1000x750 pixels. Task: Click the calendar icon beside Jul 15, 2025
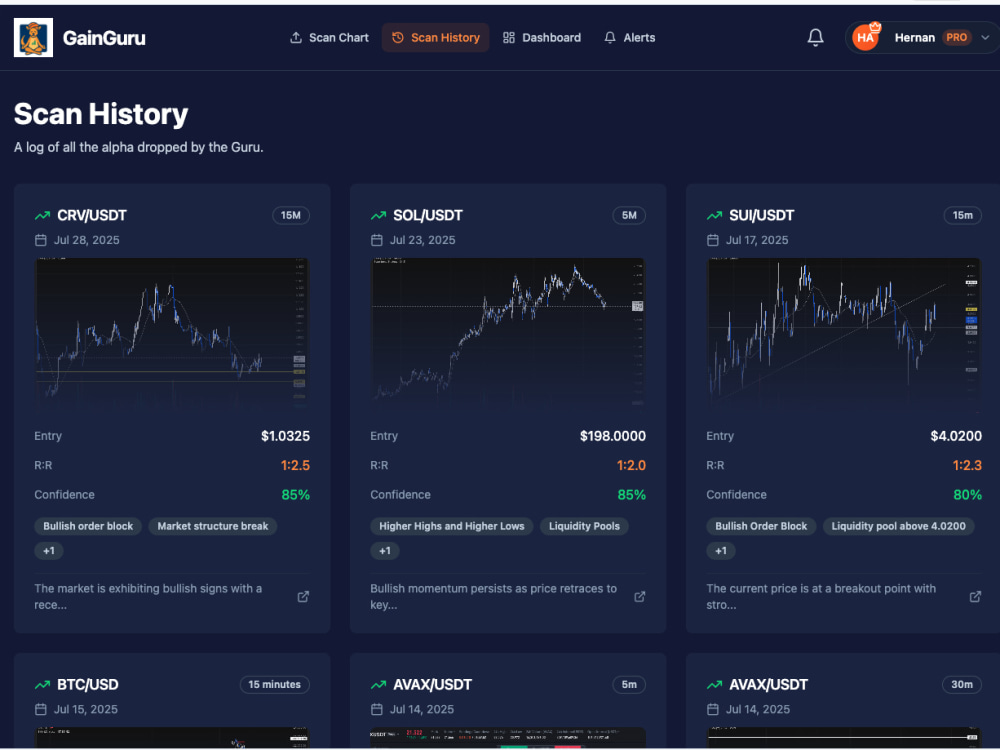(41, 709)
